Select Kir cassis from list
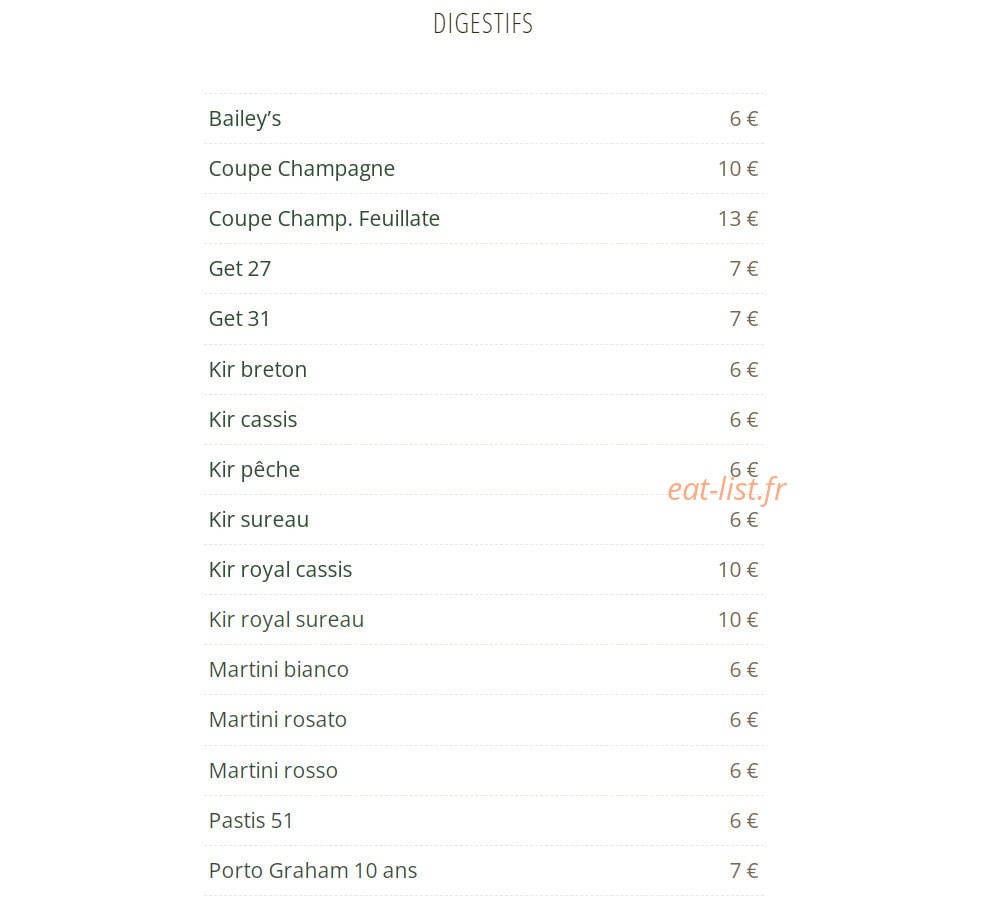 pyautogui.click(x=484, y=420)
